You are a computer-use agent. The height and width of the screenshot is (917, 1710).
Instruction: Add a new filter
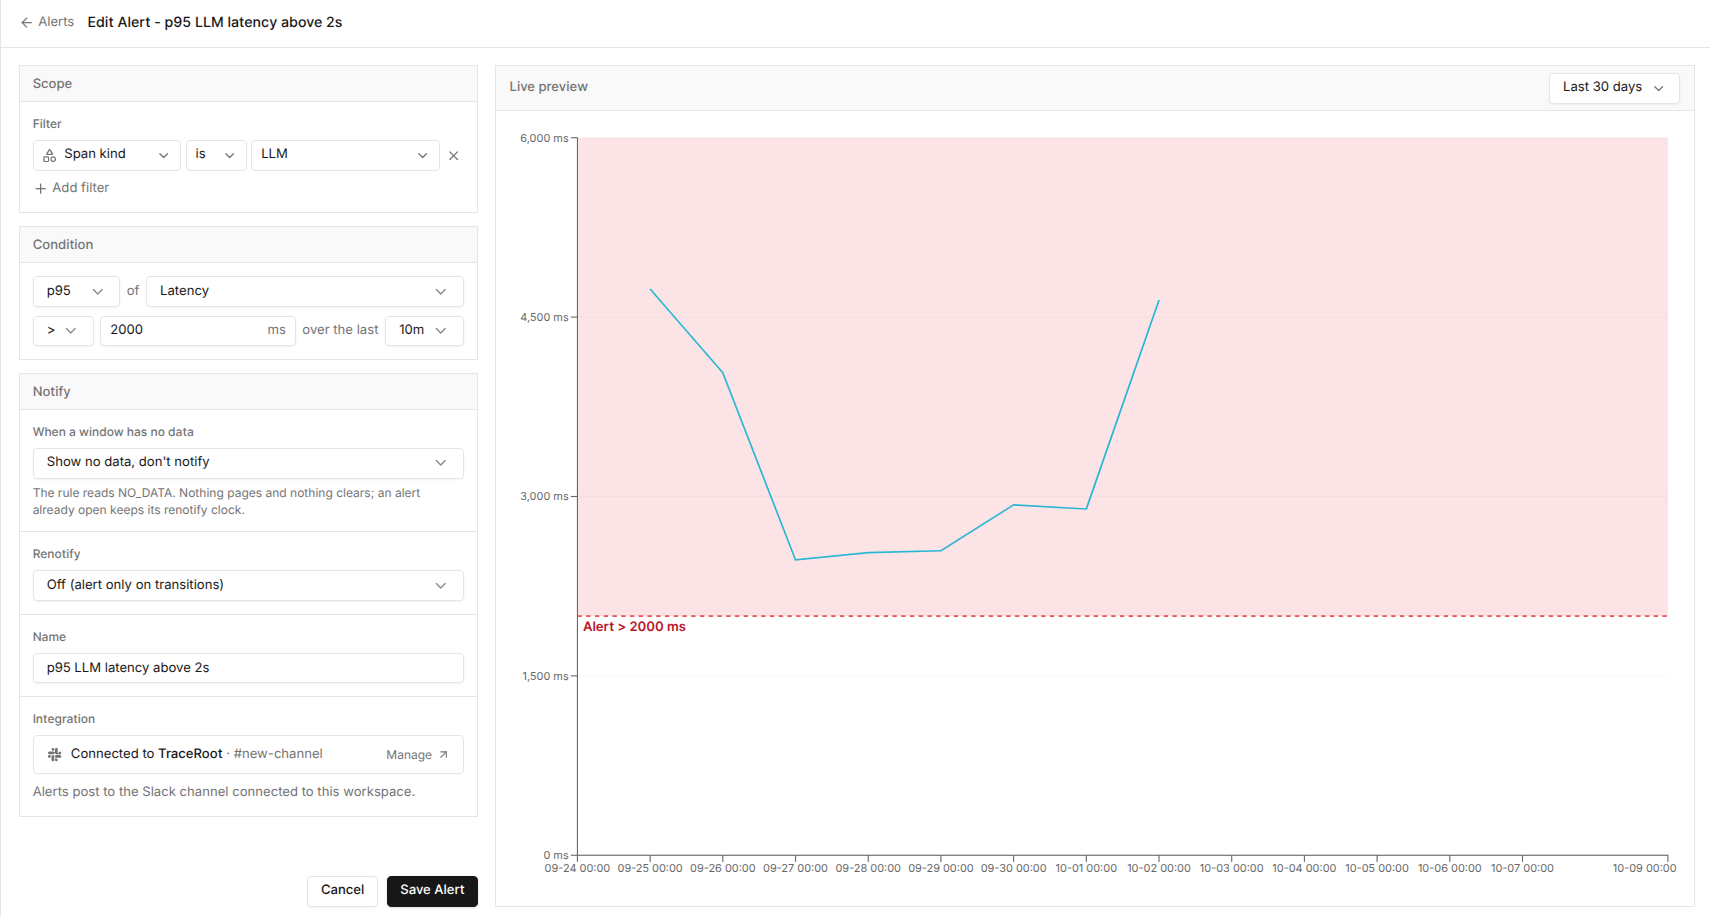(x=72, y=188)
